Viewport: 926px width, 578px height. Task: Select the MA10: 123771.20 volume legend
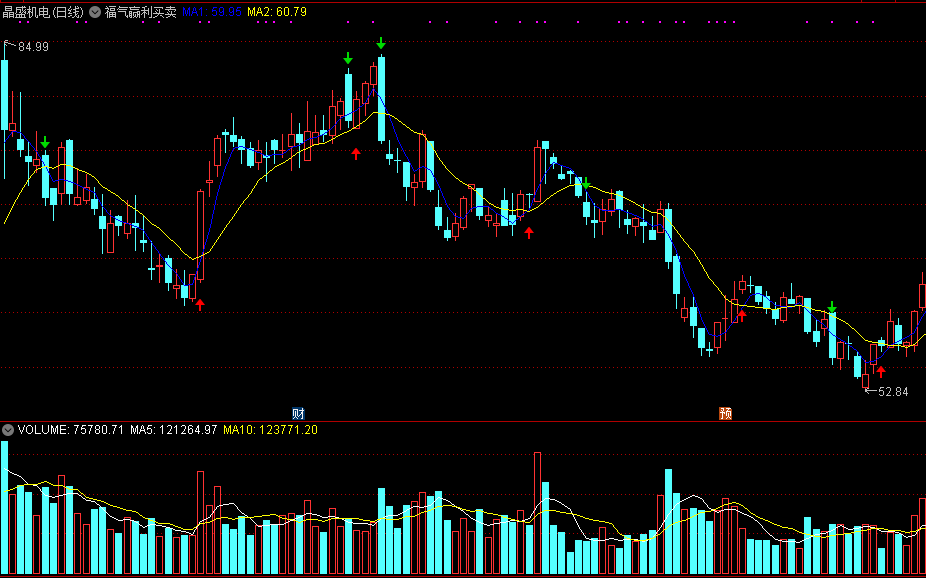pyautogui.click(x=270, y=430)
